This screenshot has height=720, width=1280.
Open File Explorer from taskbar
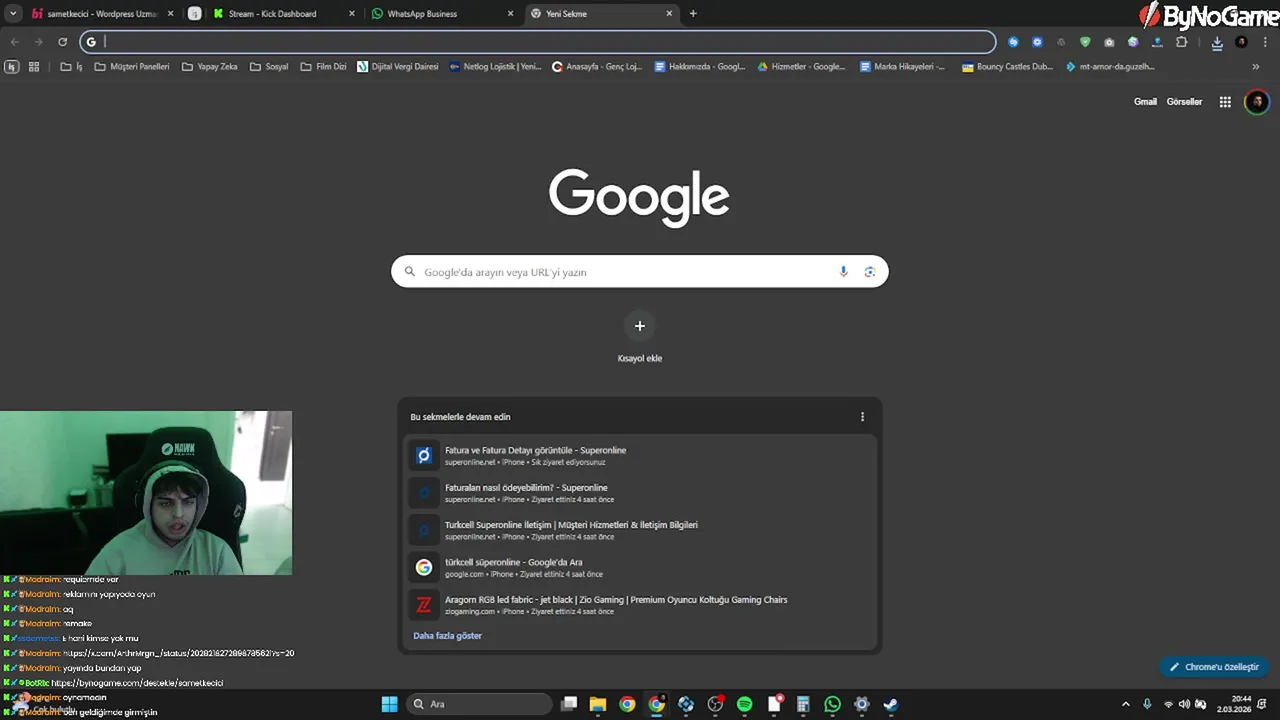tap(598, 704)
